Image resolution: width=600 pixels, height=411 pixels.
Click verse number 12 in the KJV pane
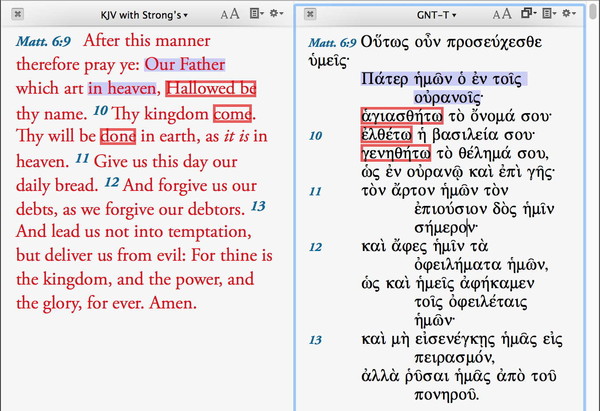112,182
